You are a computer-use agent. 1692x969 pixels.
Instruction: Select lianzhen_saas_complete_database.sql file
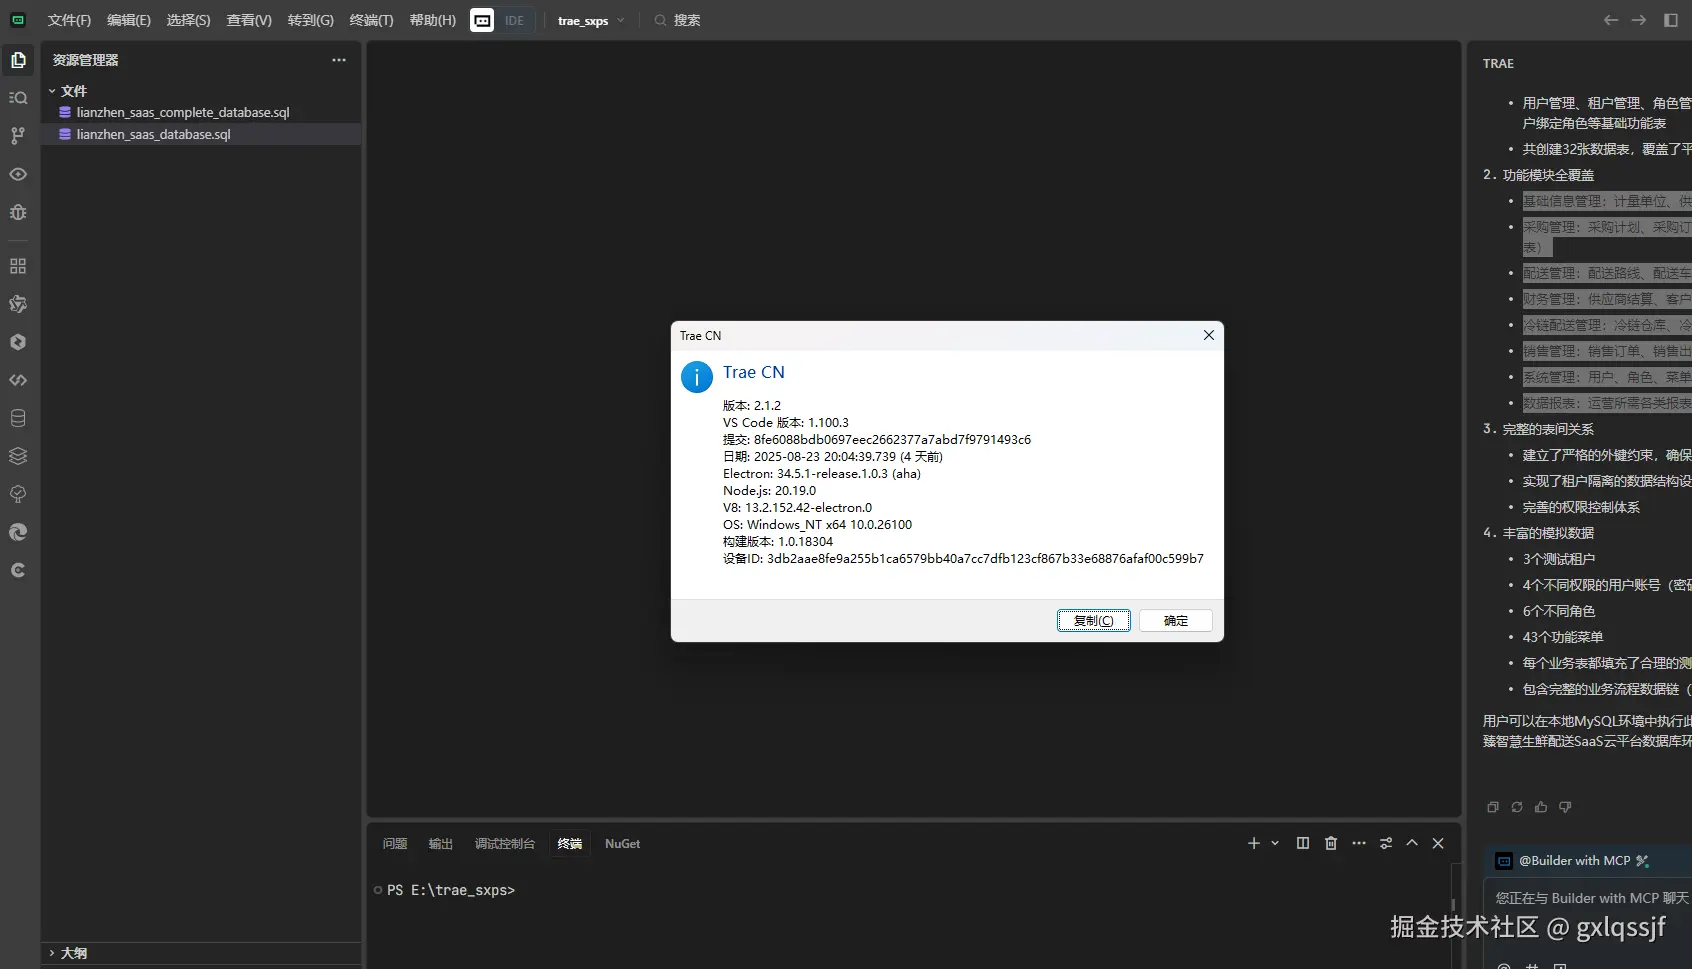182,112
